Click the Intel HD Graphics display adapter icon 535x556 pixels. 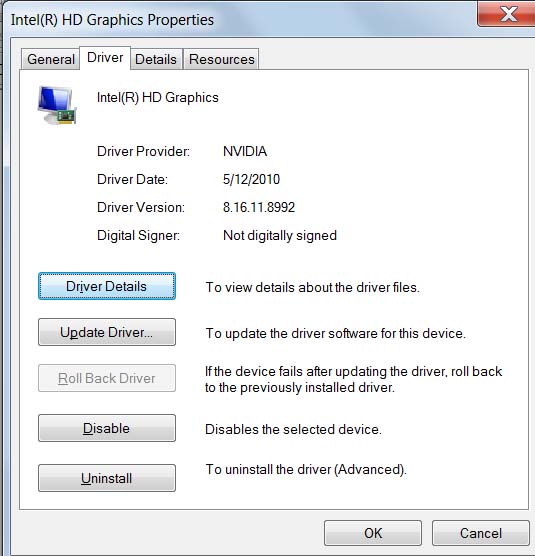(57, 105)
